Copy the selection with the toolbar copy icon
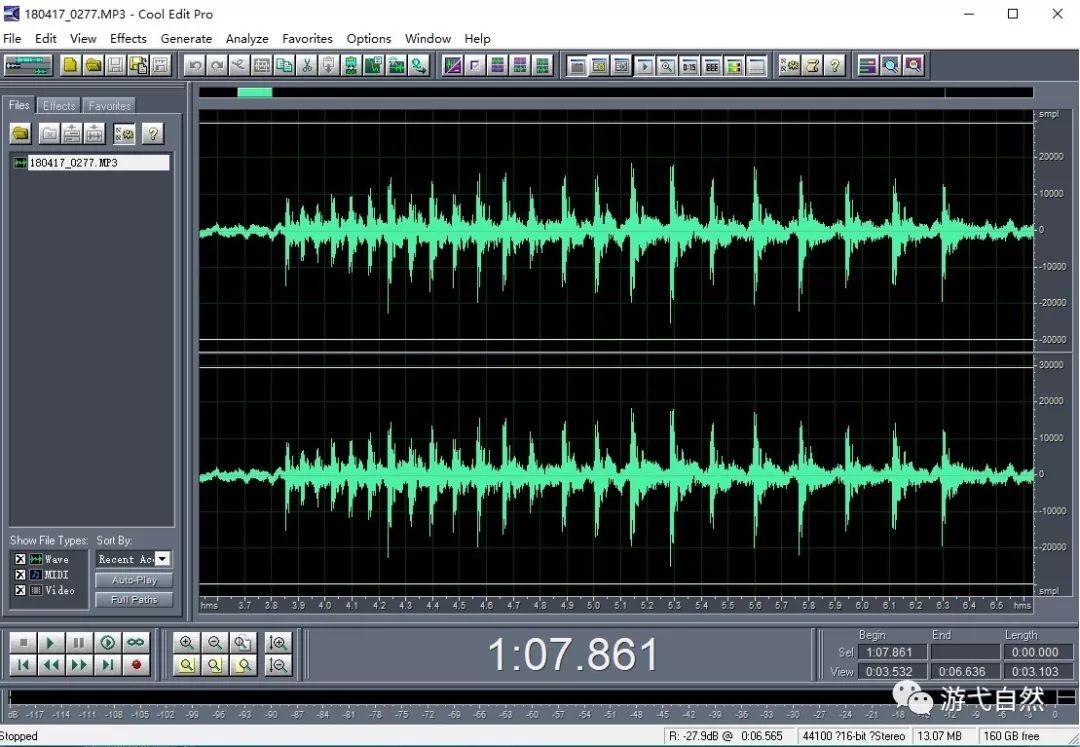Viewport: 1080px width, 747px height. tap(284, 65)
